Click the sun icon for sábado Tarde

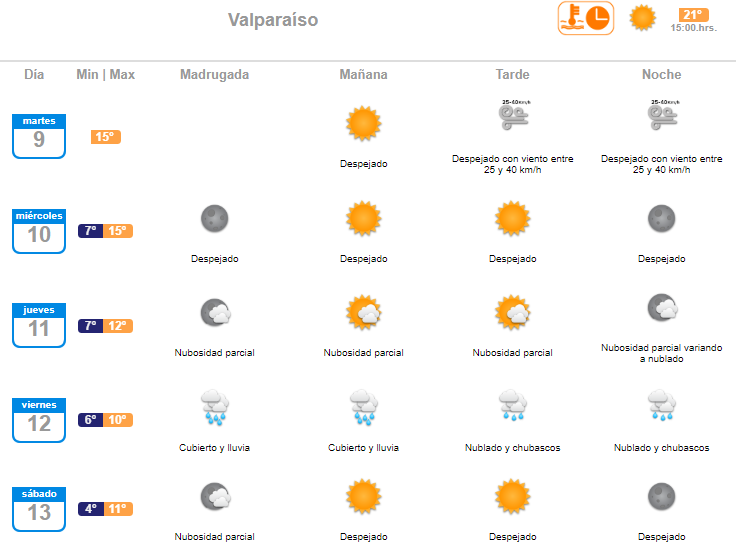pyautogui.click(x=513, y=497)
